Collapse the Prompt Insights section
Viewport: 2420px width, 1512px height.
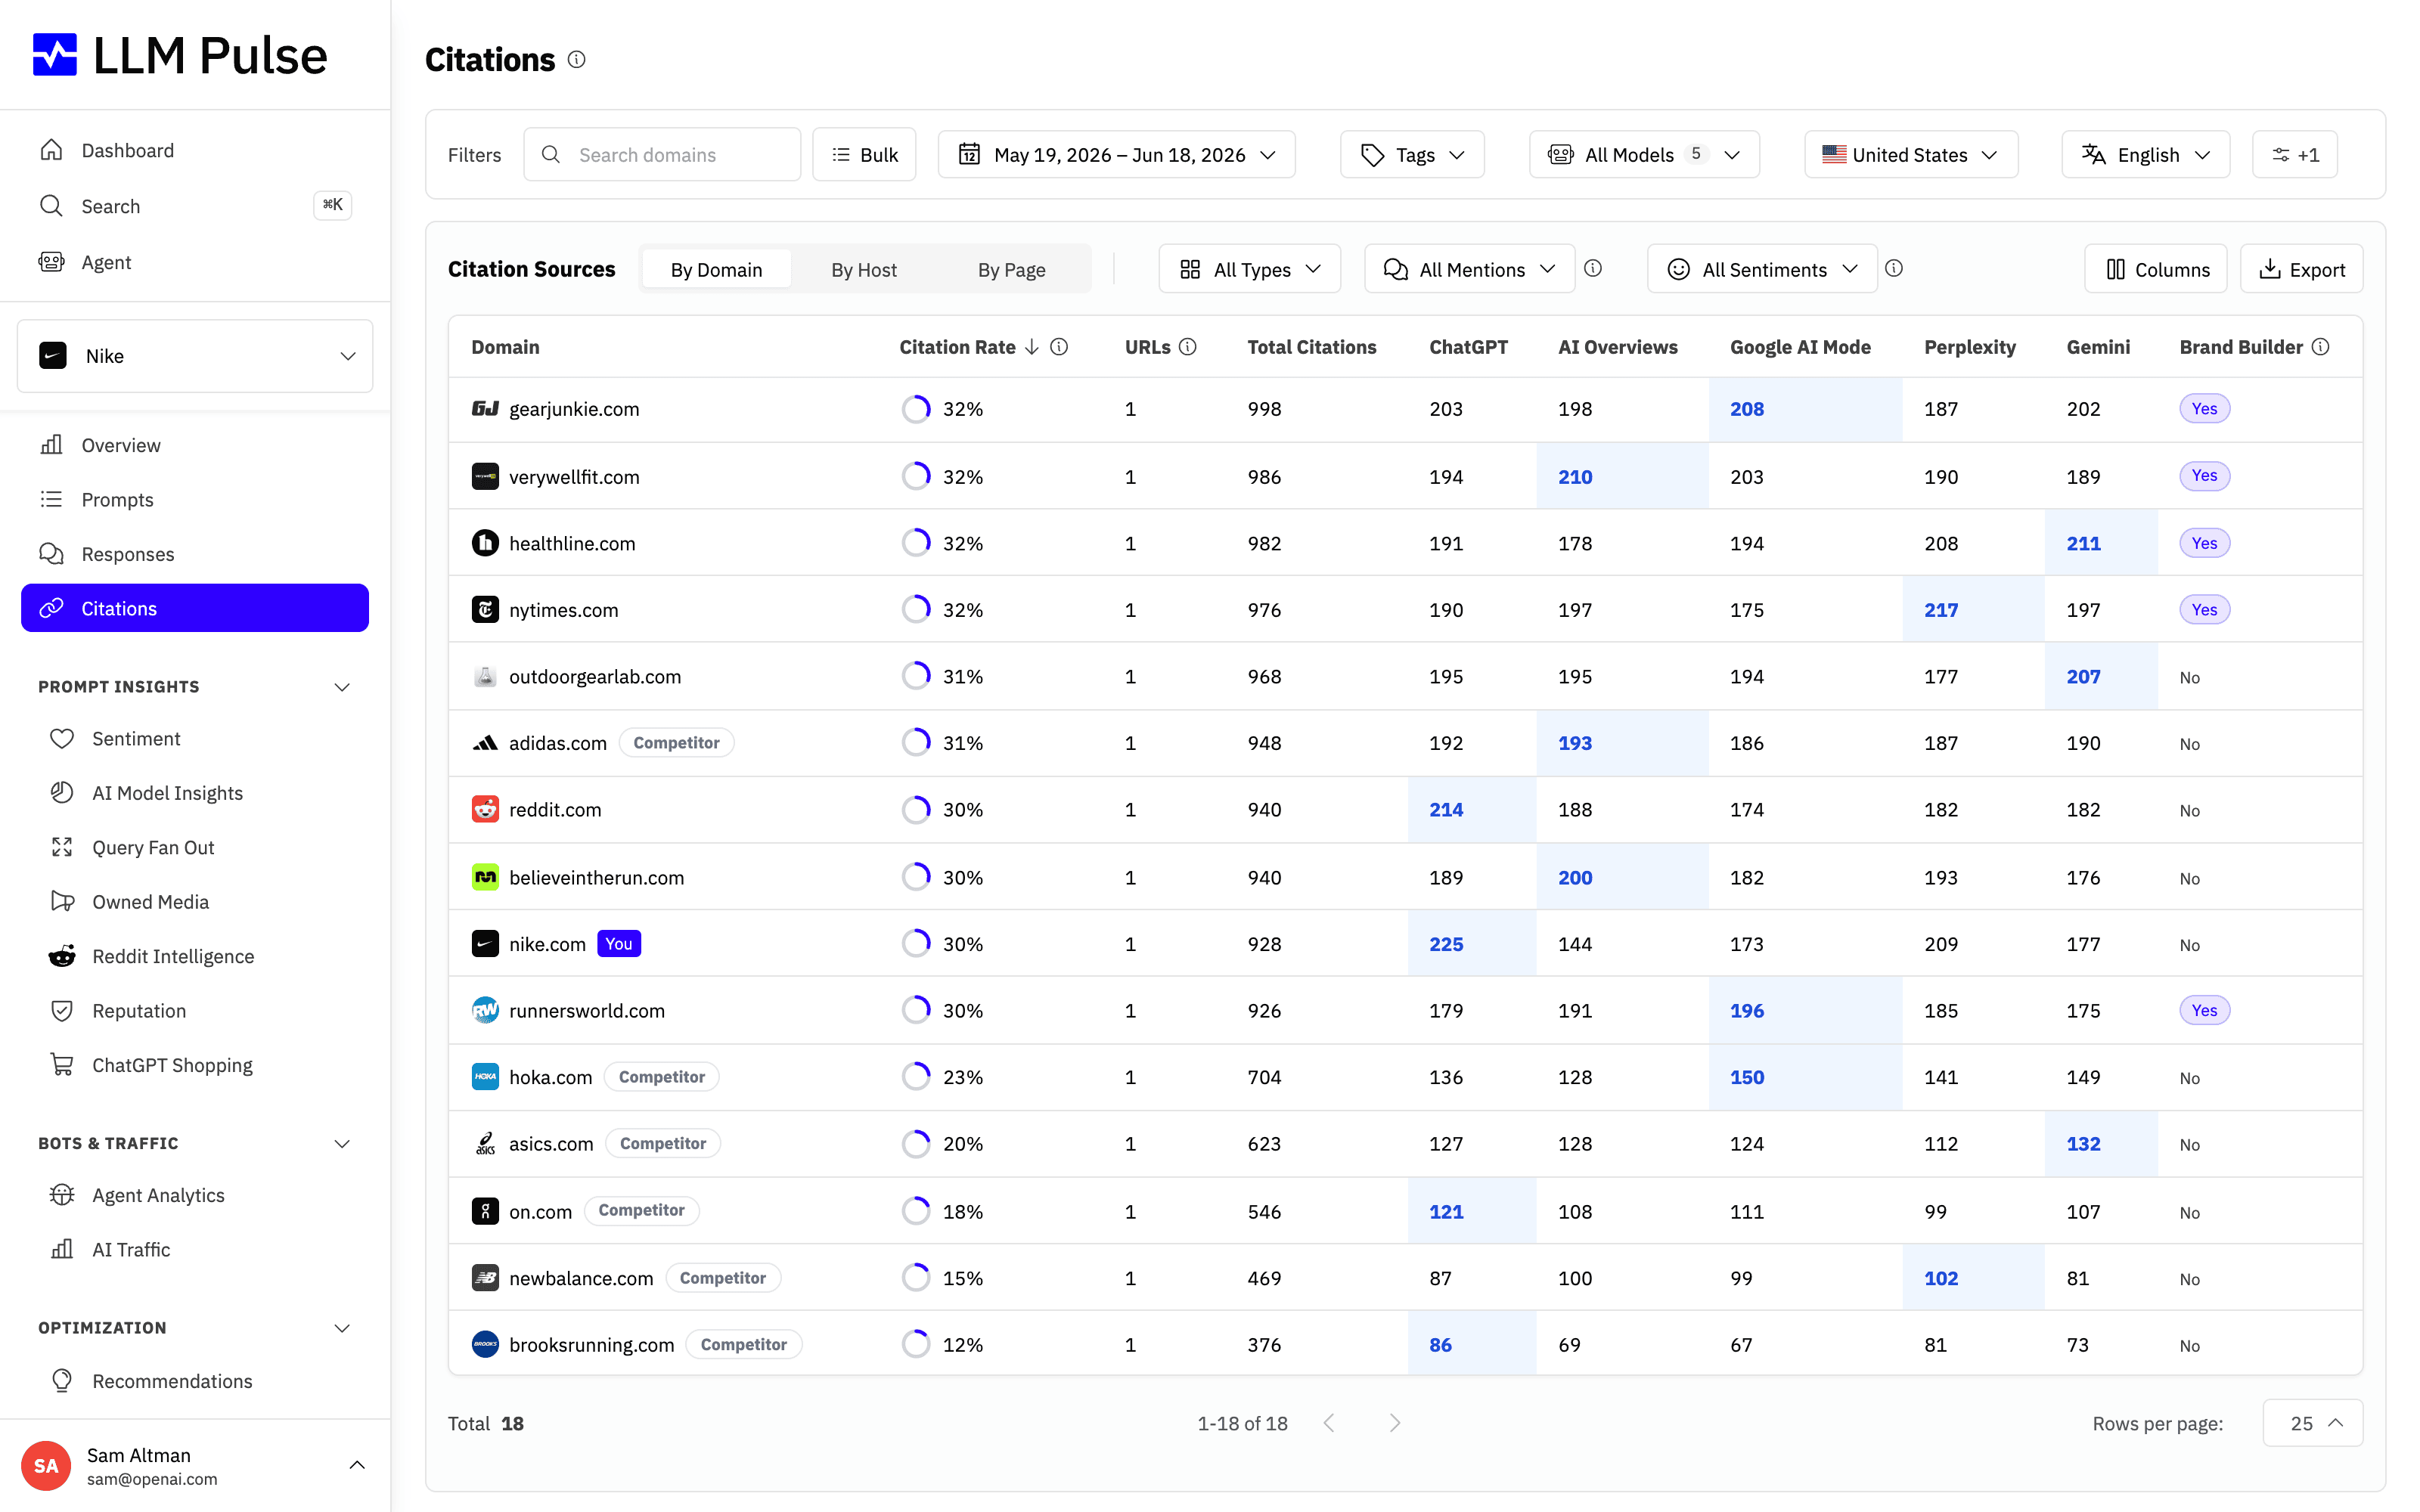tap(342, 687)
